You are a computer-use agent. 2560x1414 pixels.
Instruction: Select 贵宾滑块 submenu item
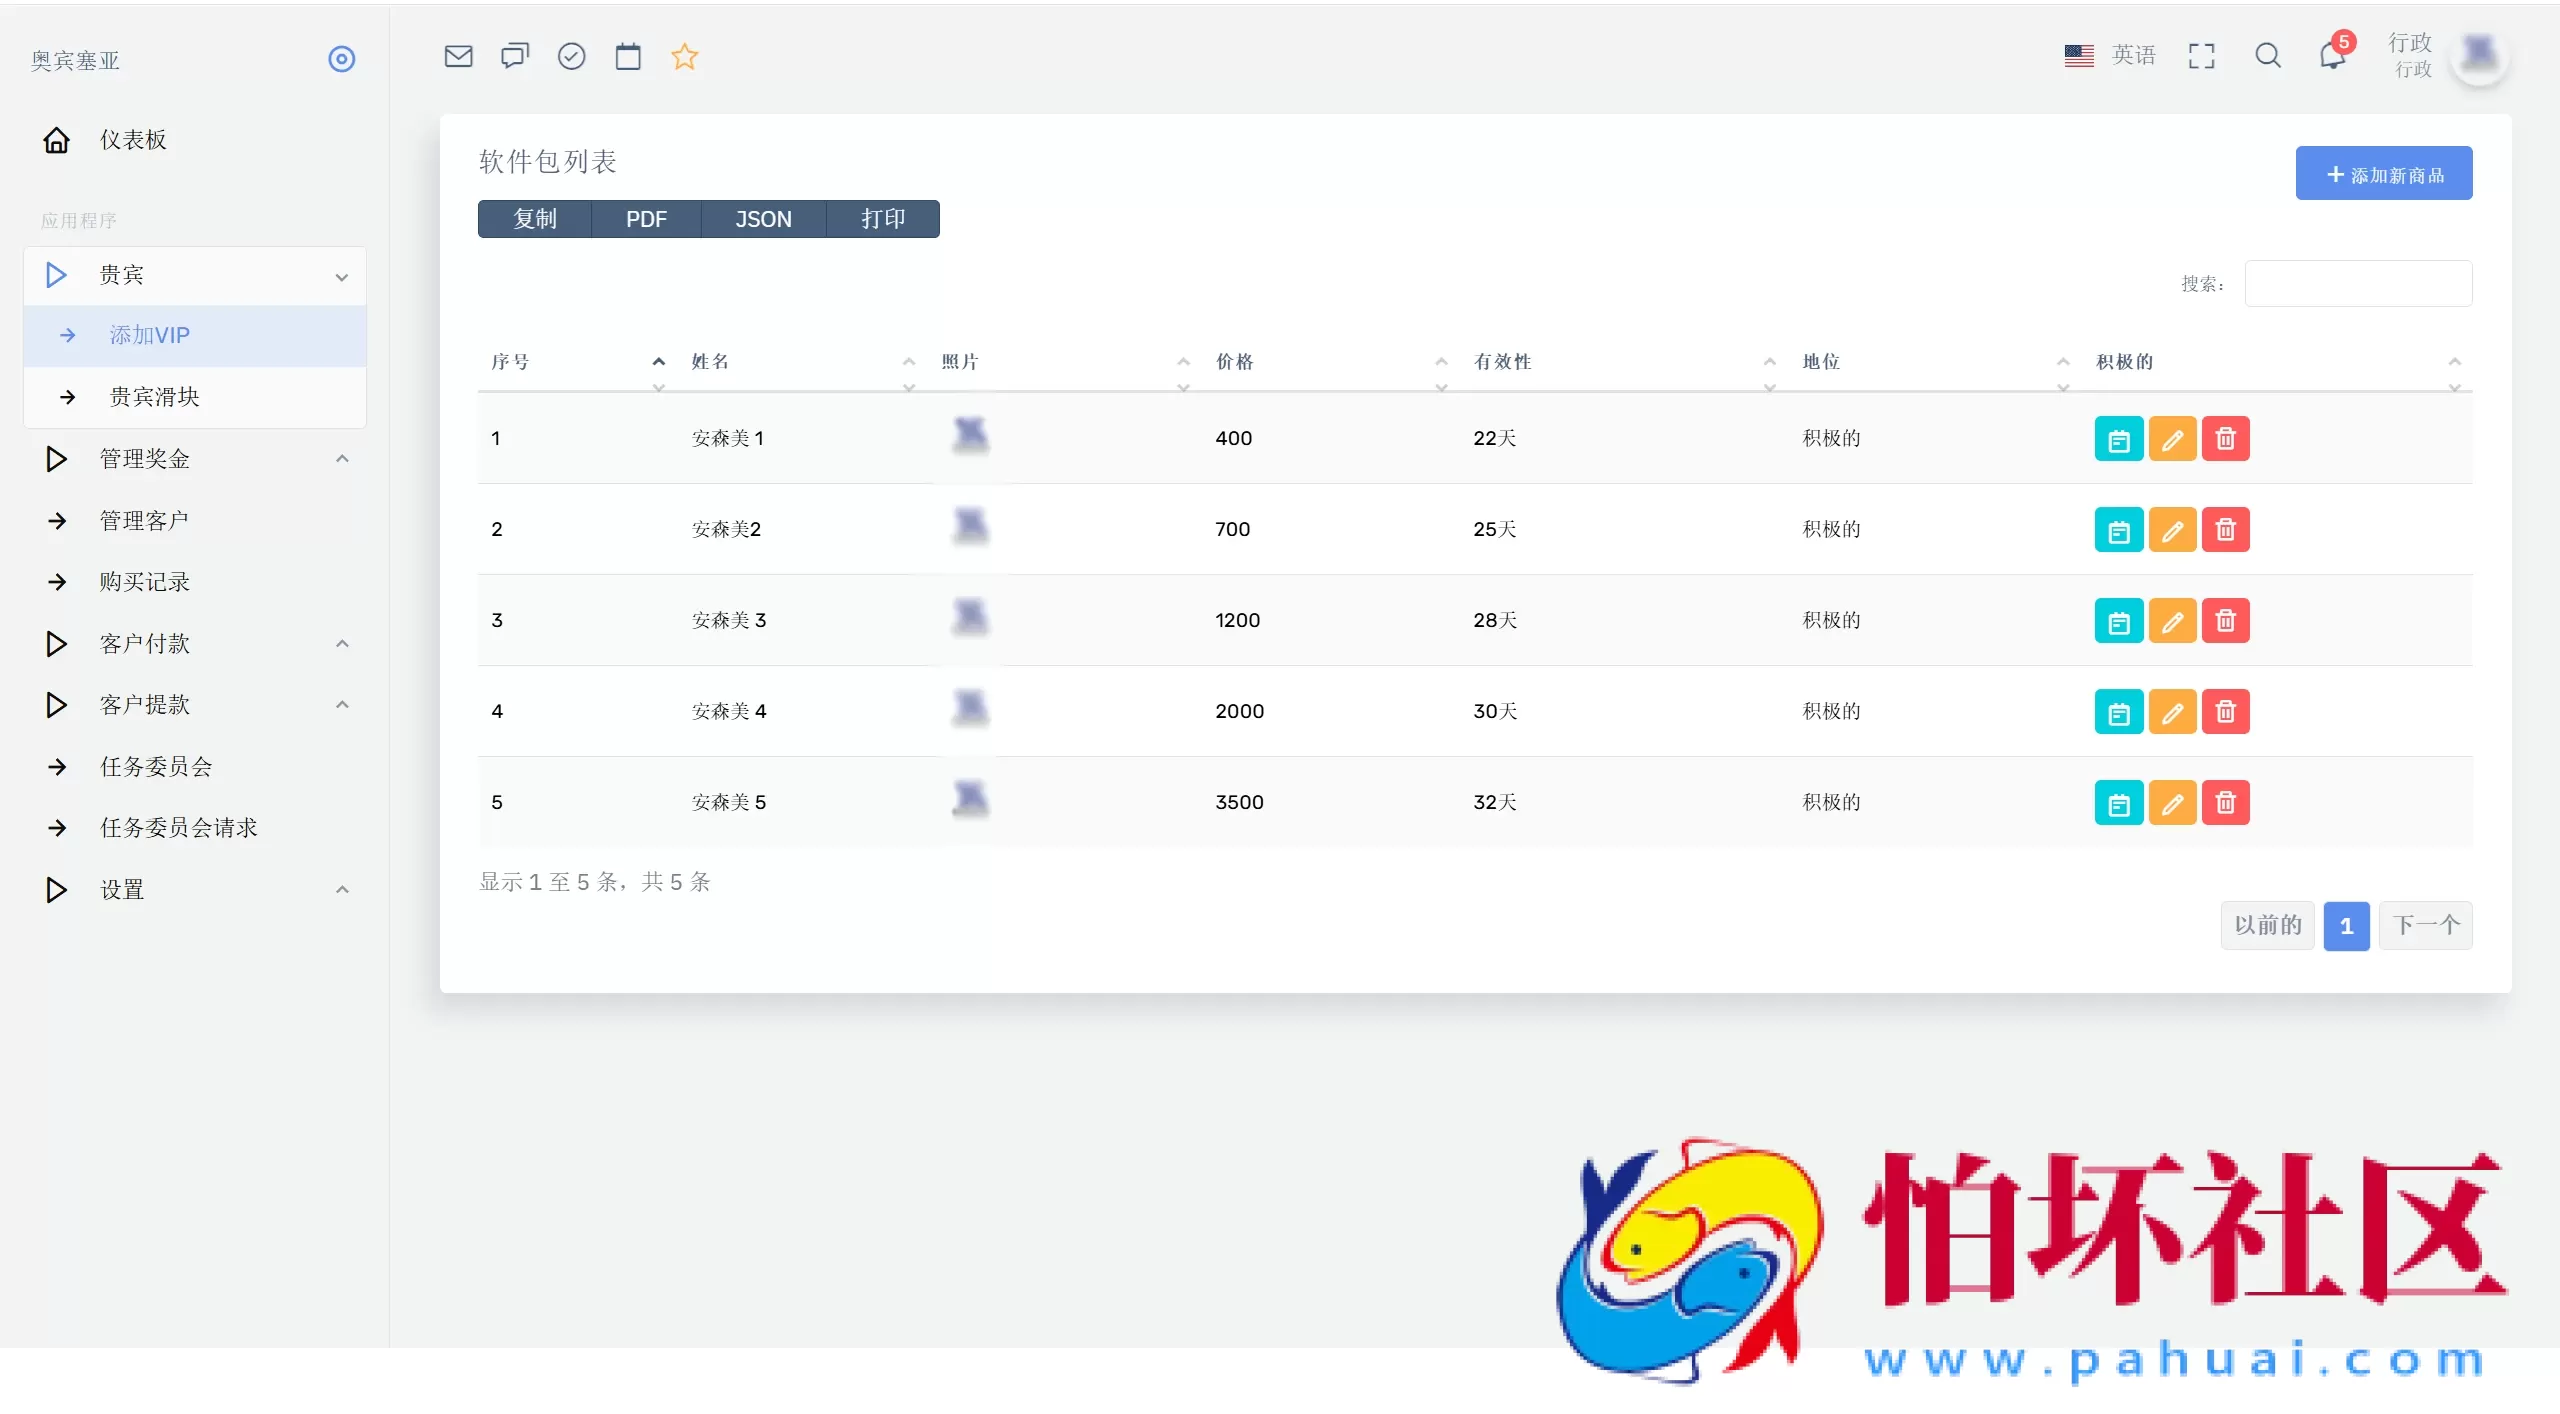155,397
